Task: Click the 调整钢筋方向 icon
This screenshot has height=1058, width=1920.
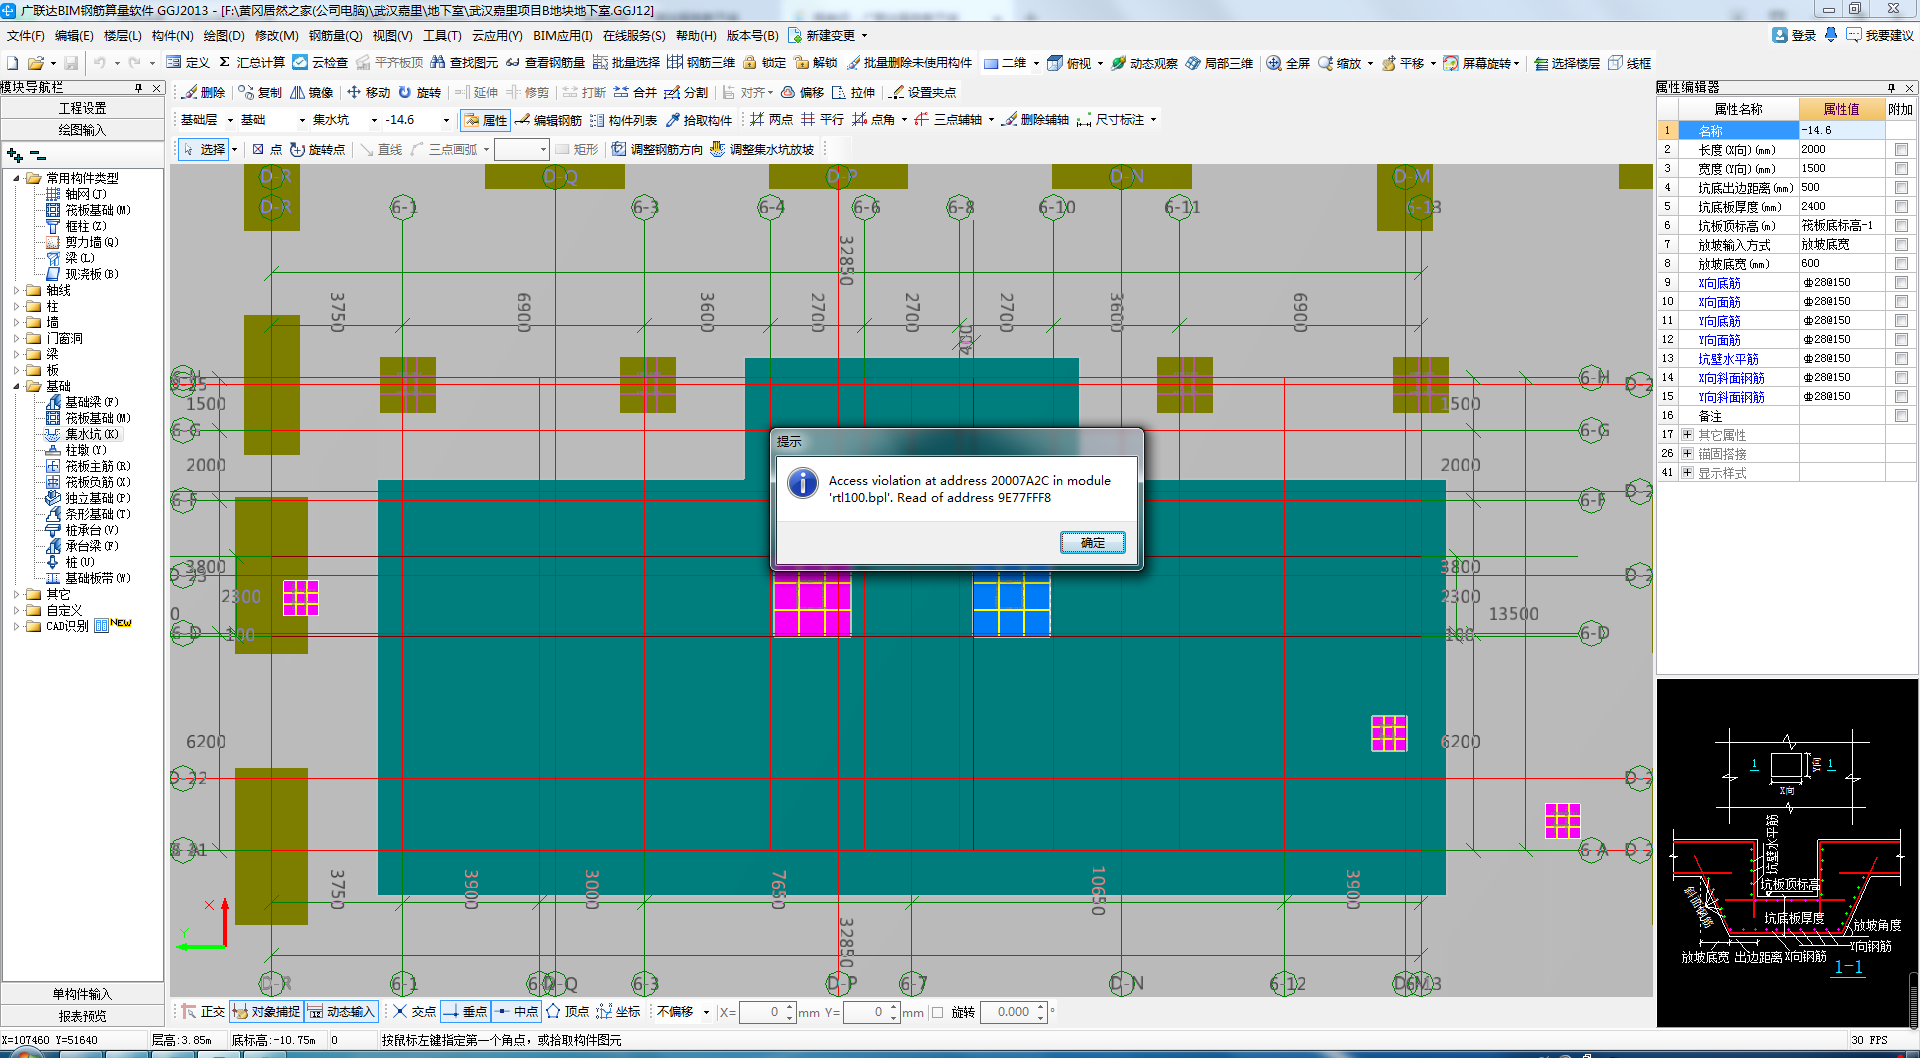Action: pyautogui.click(x=619, y=149)
